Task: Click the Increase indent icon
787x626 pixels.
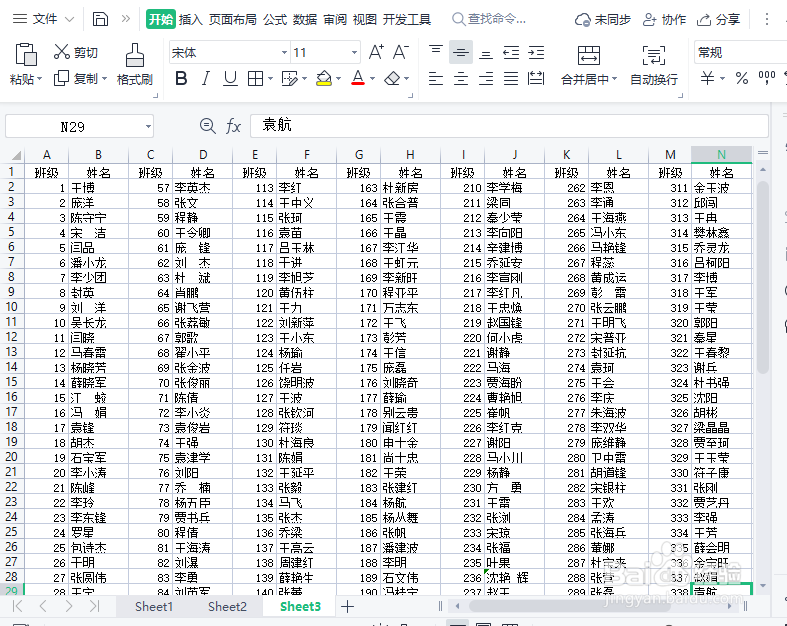Action: tap(536, 52)
